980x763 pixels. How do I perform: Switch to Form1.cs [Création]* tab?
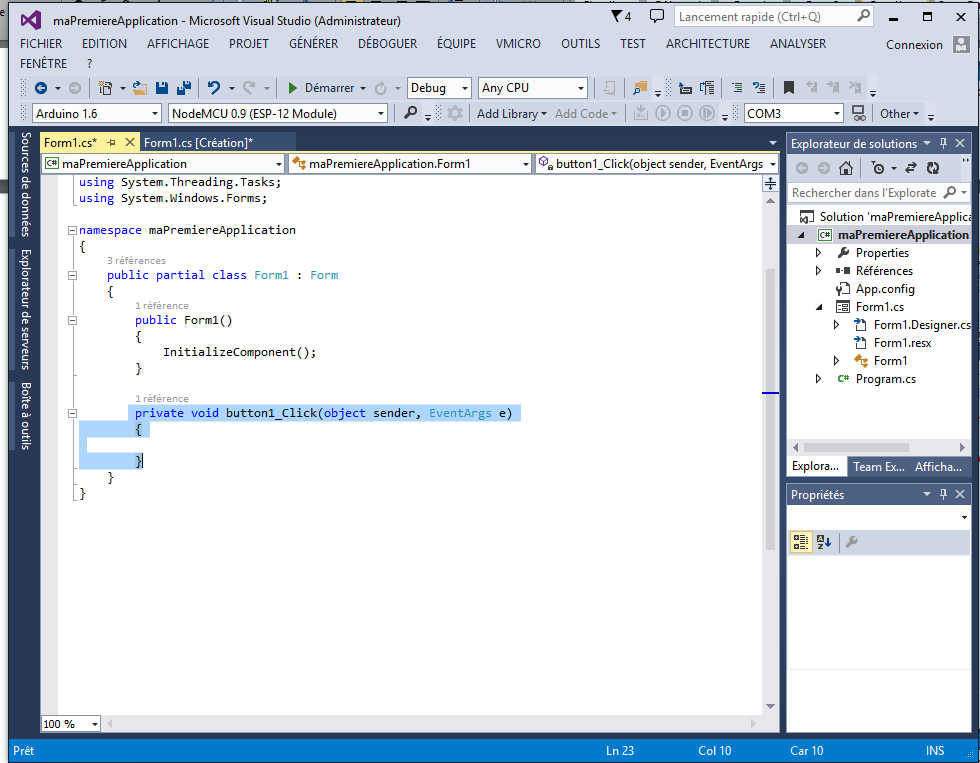click(x=199, y=142)
